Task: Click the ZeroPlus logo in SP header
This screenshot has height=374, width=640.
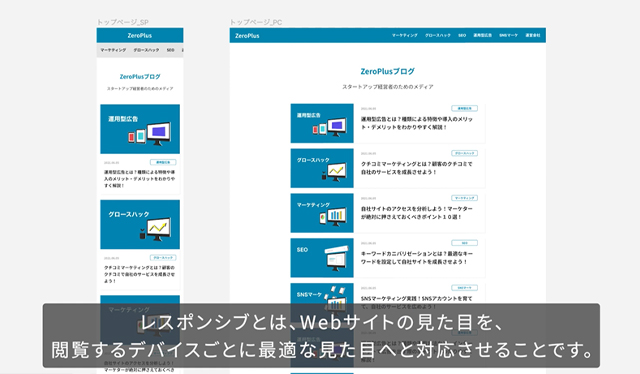Action: [140, 36]
